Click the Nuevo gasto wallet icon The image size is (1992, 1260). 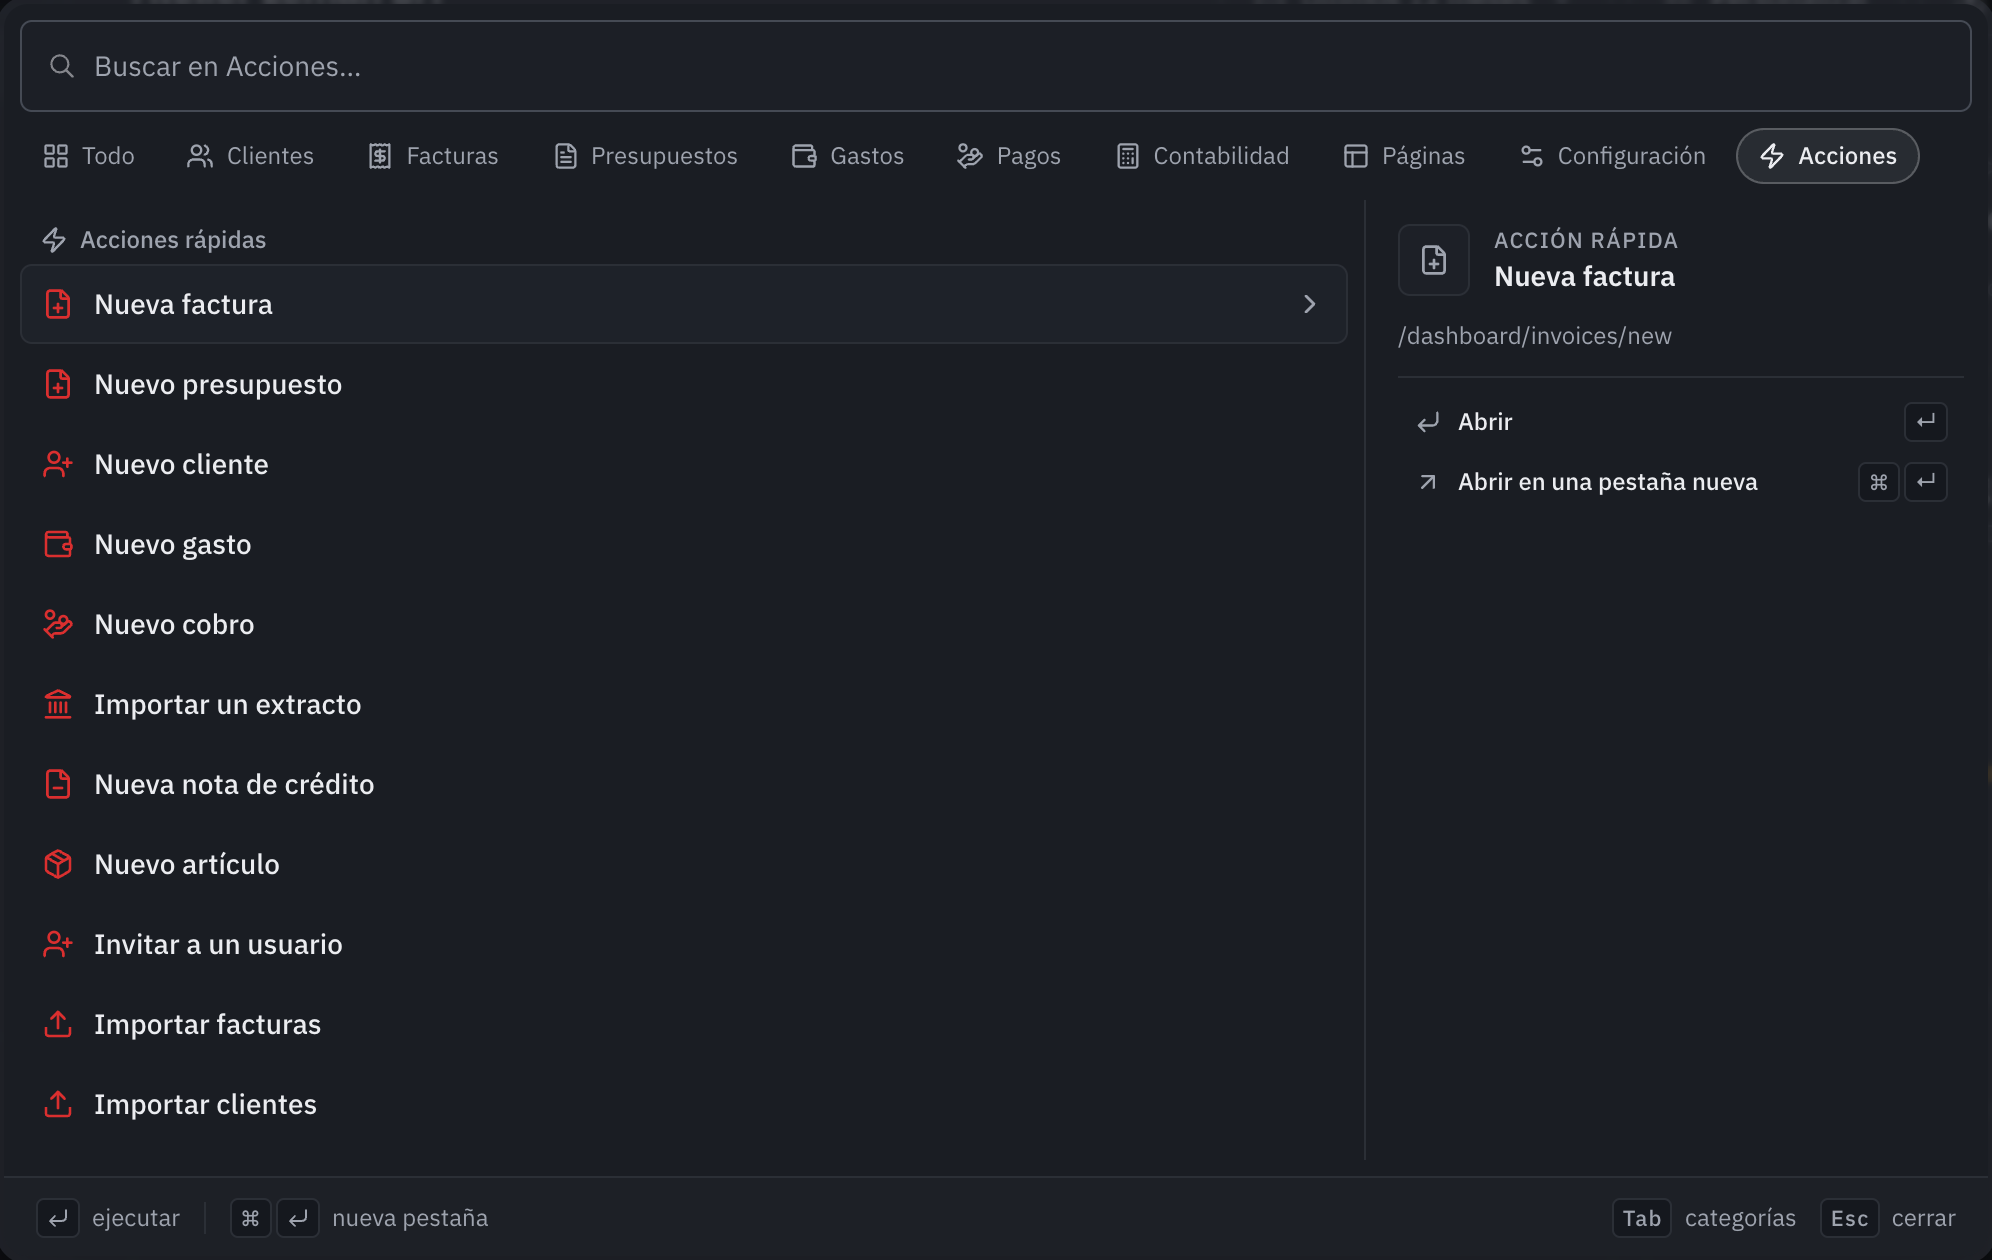[58, 544]
